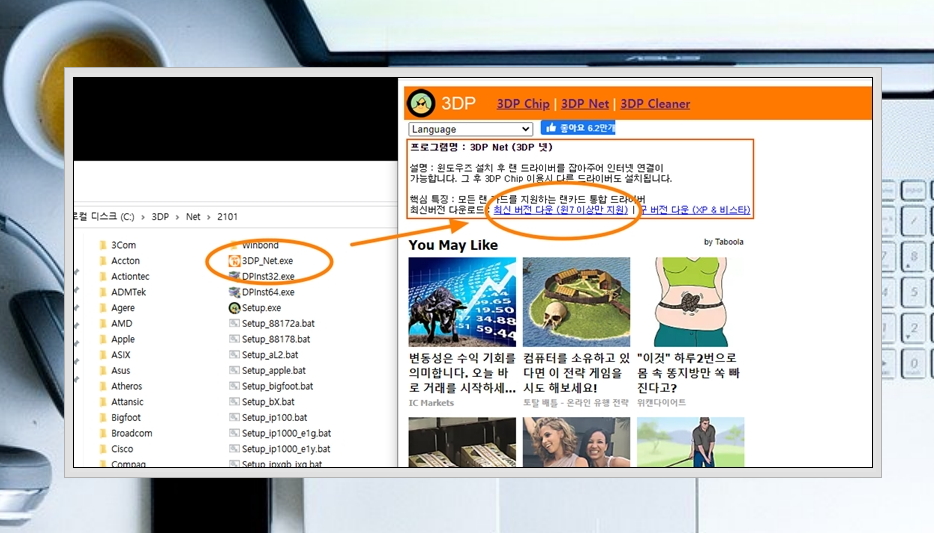The width and height of the screenshot is (934, 533).
Task: Select DPInst32.exe file icon
Action: (234, 276)
